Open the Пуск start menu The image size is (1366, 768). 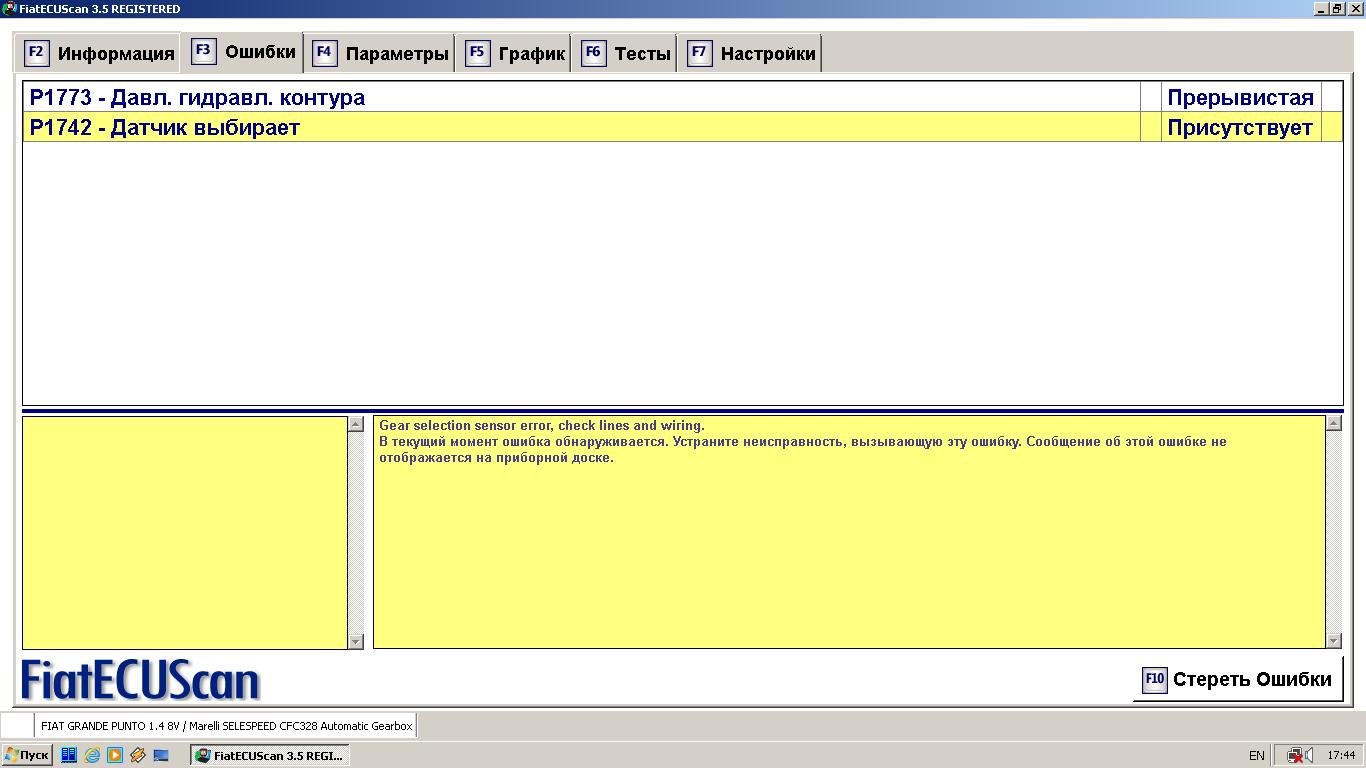27,755
